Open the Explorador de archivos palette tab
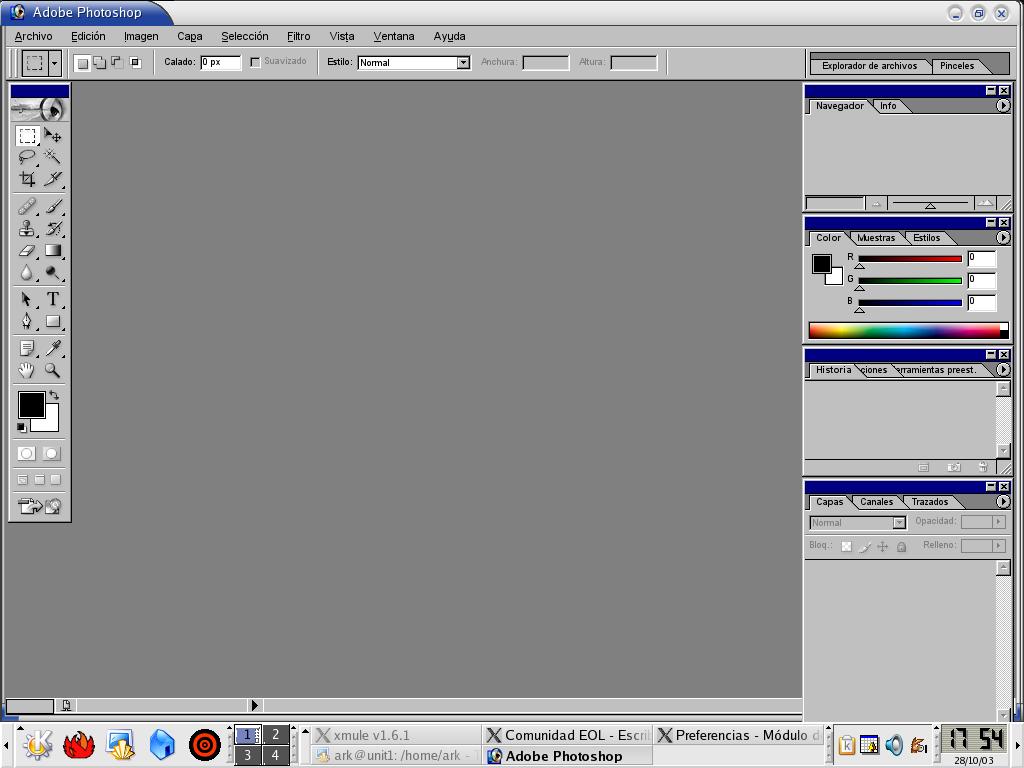Image resolution: width=1024 pixels, height=768 pixels. pos(869,65)
